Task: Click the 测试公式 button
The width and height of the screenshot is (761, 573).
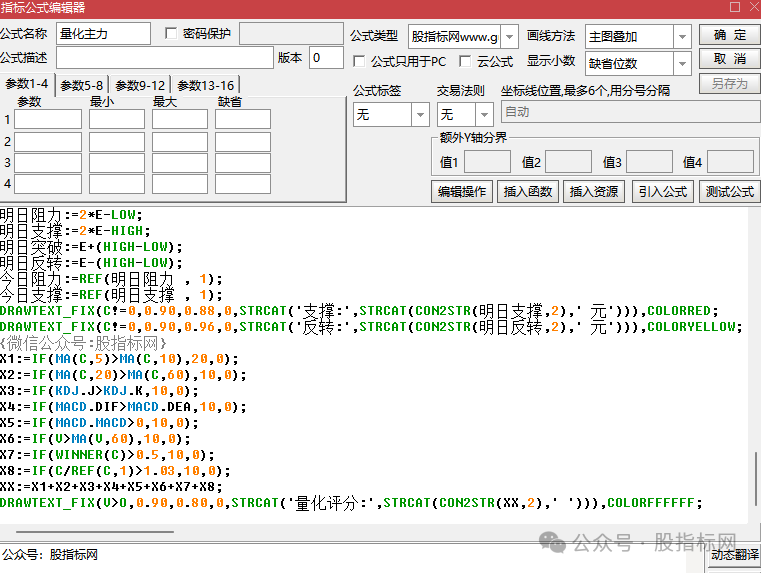Action: click(x=729, y=192)
